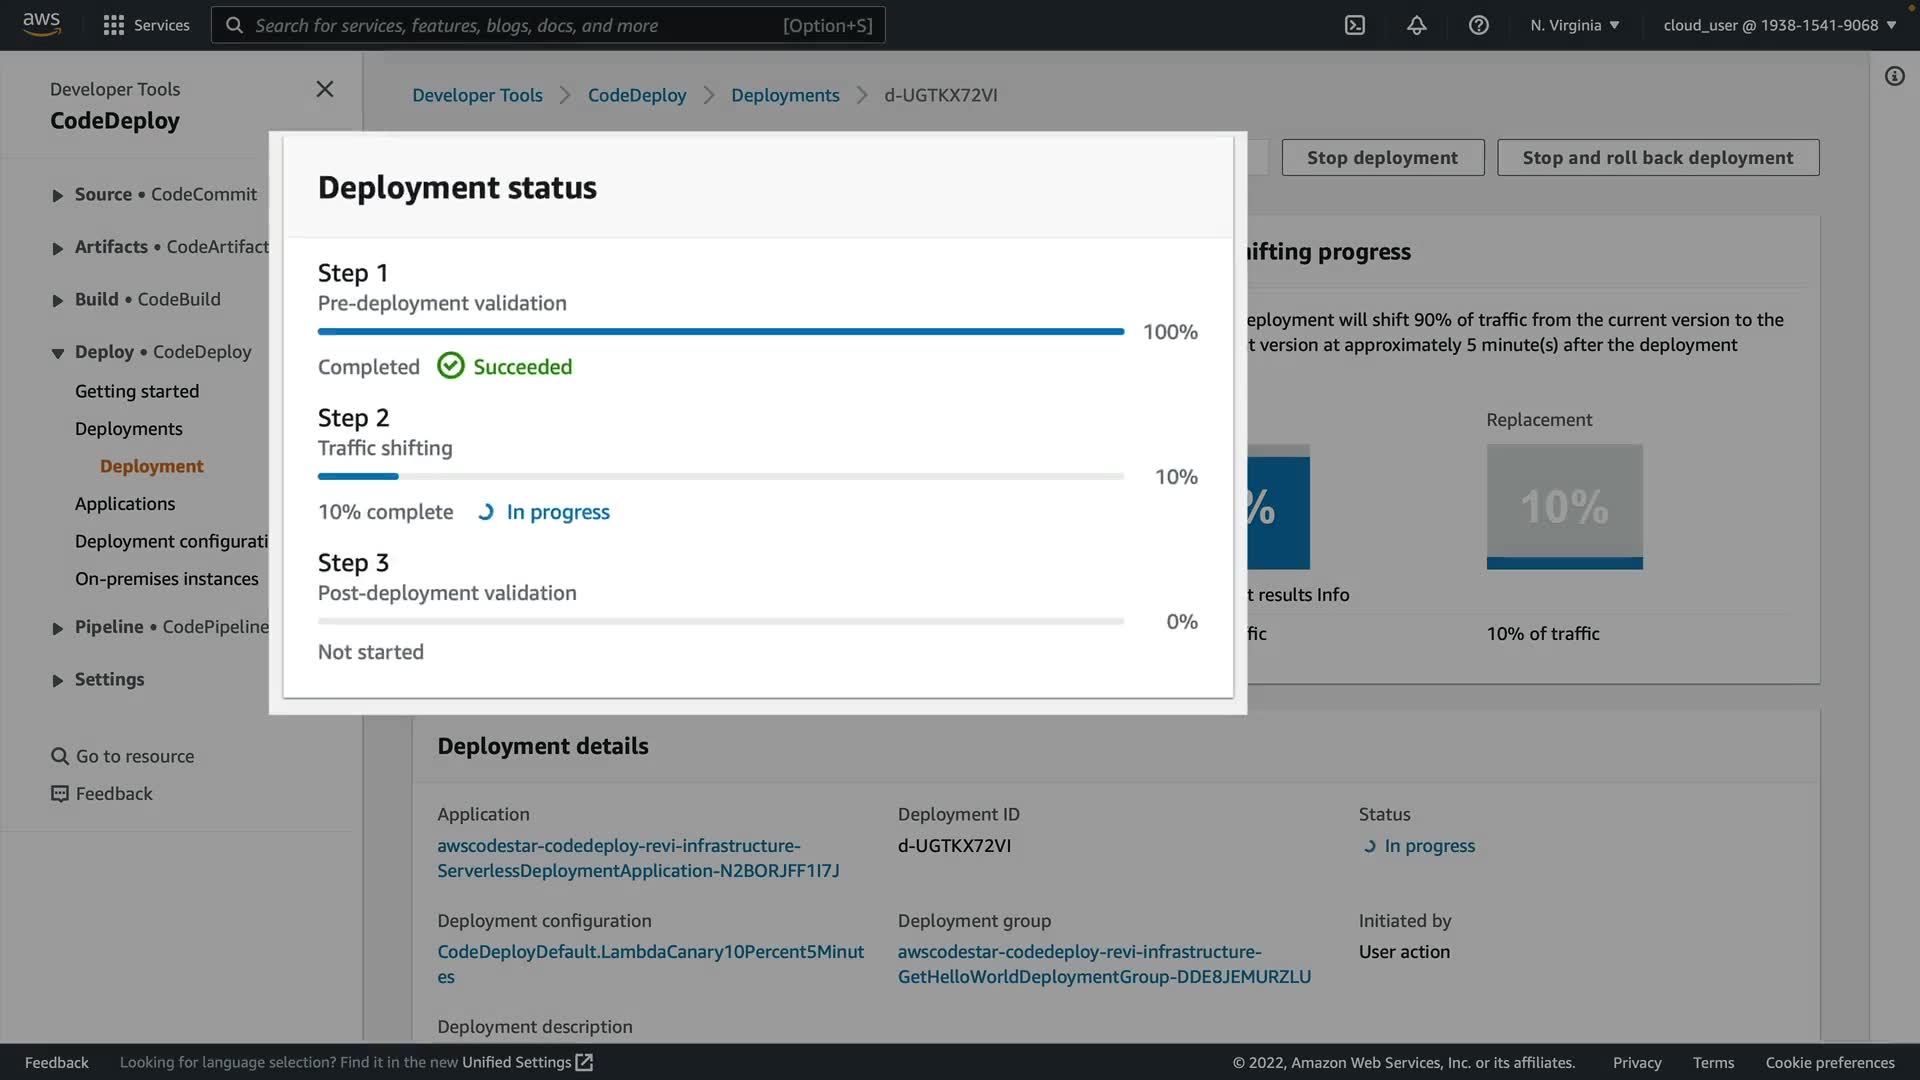This screenshot has height=1080, width=1920.
Task: Close the Developer Tools sidebar
Action: click(x=325, y=89)
